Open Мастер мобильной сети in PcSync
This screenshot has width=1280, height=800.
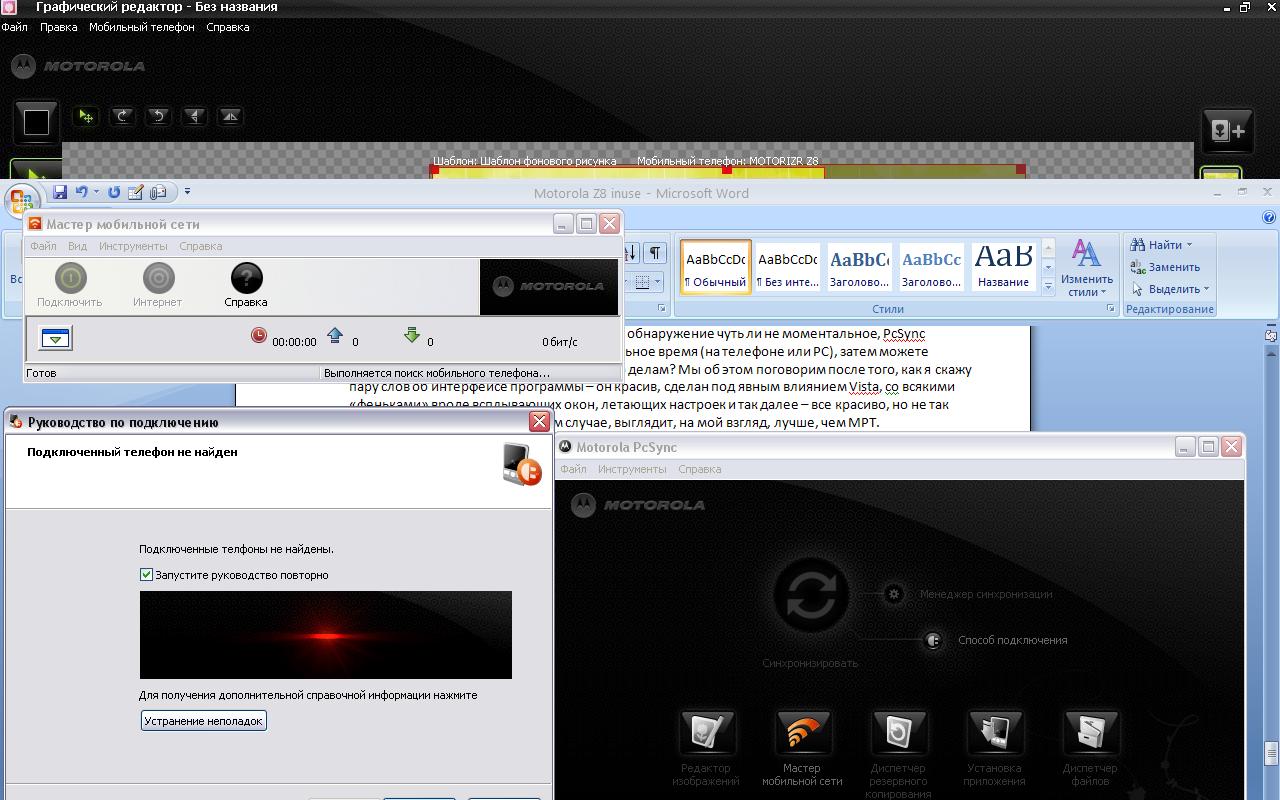802,733
